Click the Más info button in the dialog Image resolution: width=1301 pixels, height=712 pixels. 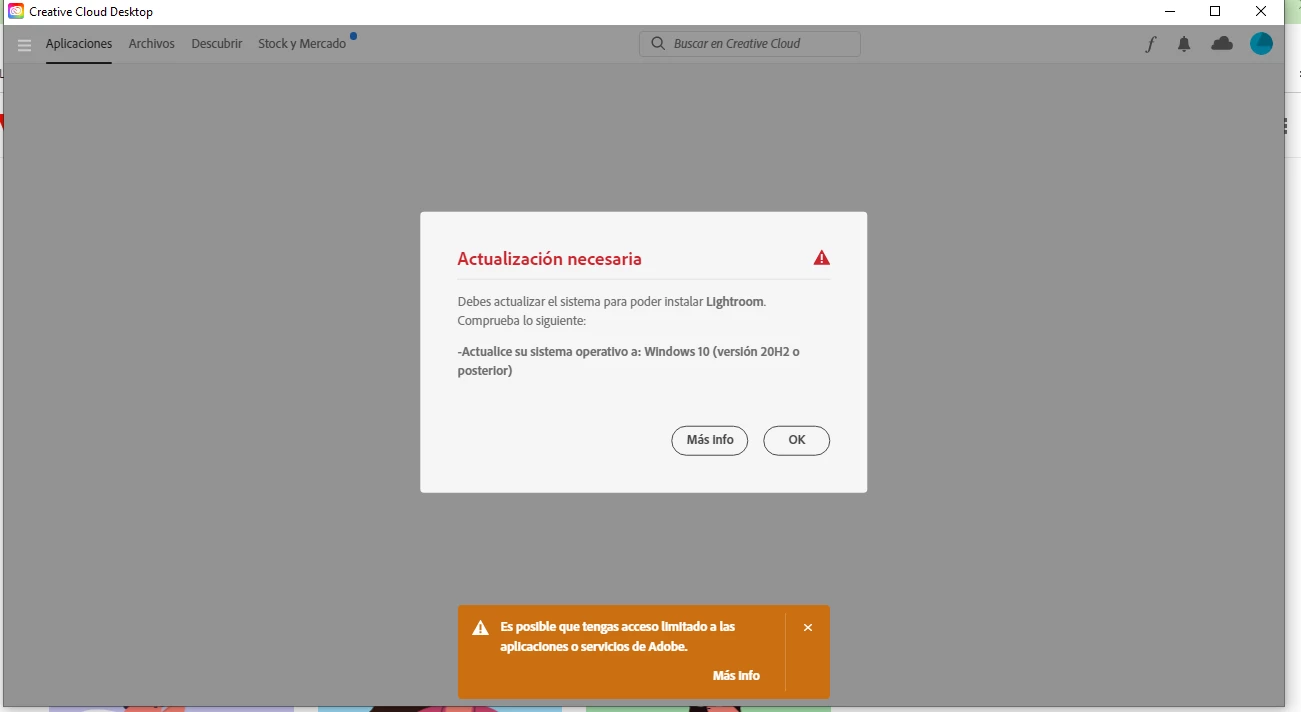[710, 440]
